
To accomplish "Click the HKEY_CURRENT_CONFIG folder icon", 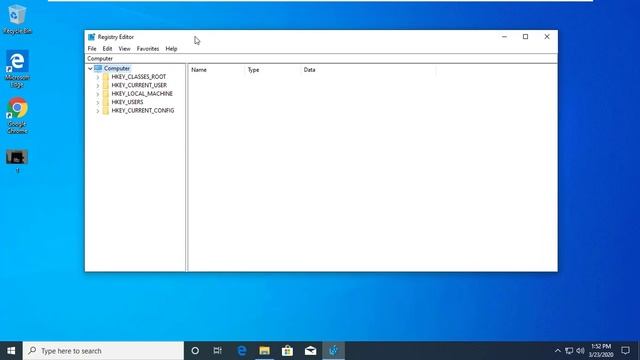I will click(106, 111).
